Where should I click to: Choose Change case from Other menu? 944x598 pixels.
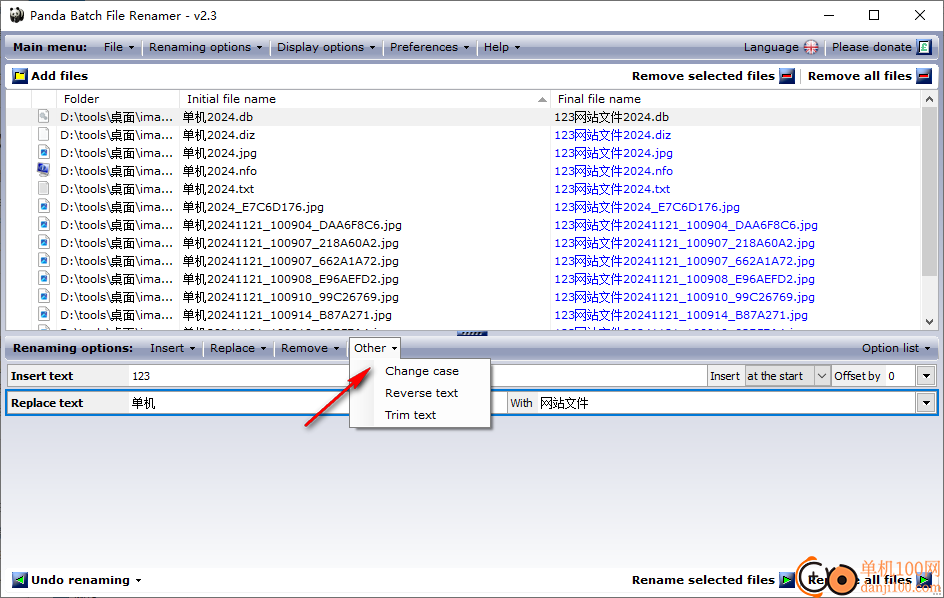(x=421, y=371)
